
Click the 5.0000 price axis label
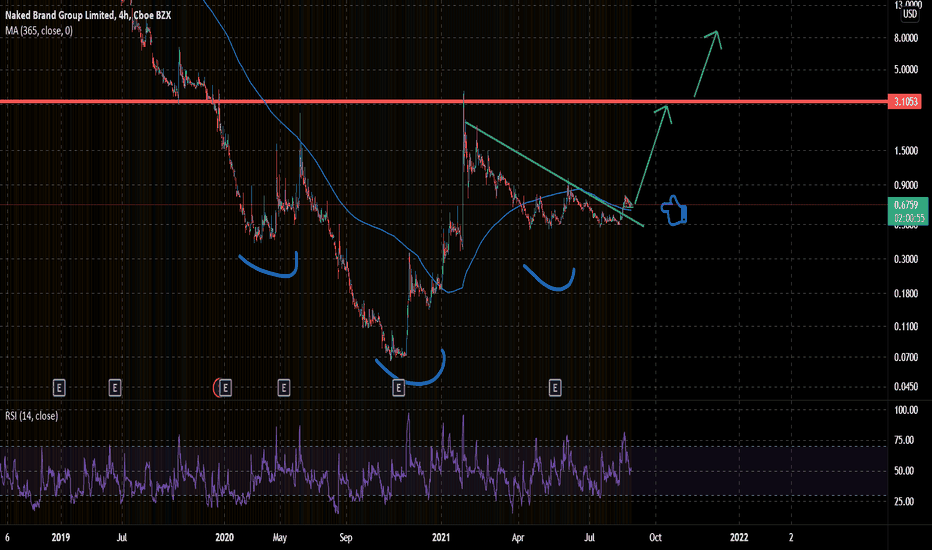(906, 70)
